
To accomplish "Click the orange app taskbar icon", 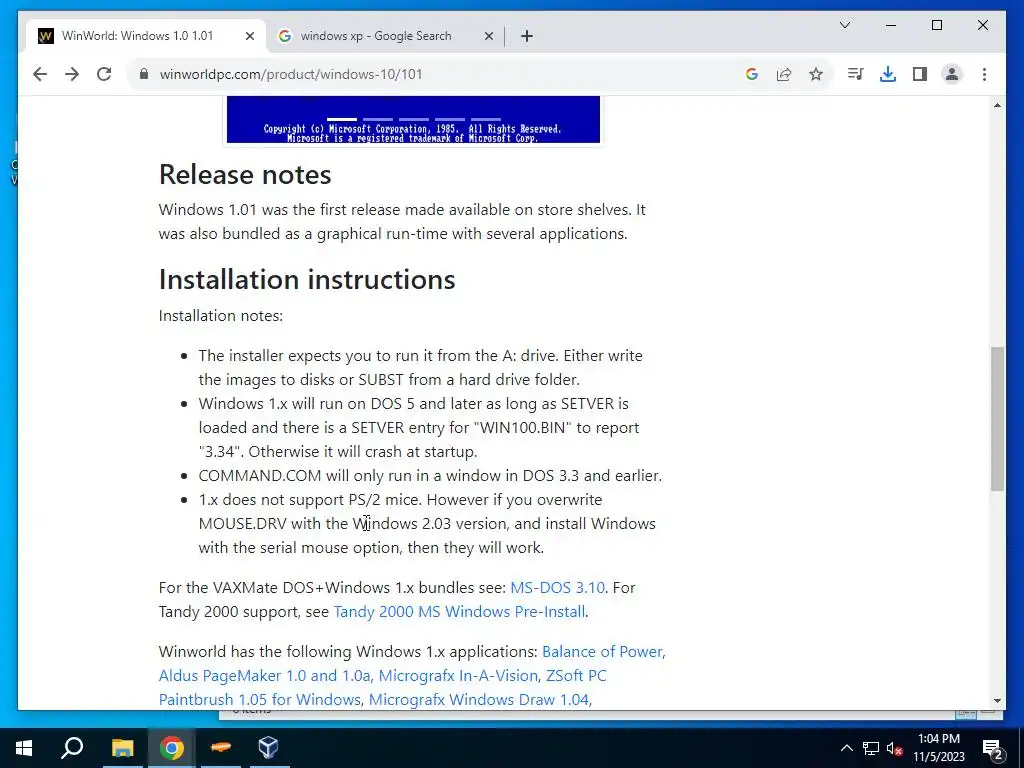I will [x=221, y=748].
